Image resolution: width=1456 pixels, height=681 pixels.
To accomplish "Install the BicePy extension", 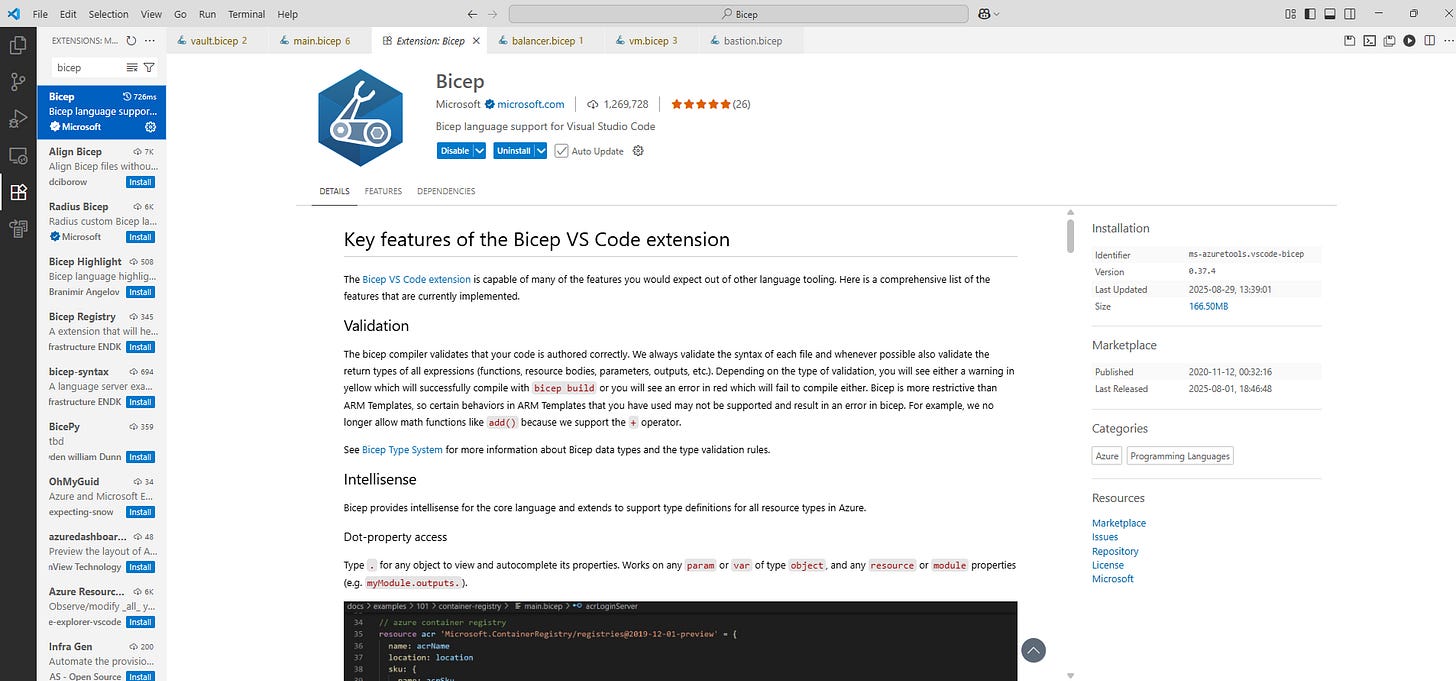I will click(140, 457).
